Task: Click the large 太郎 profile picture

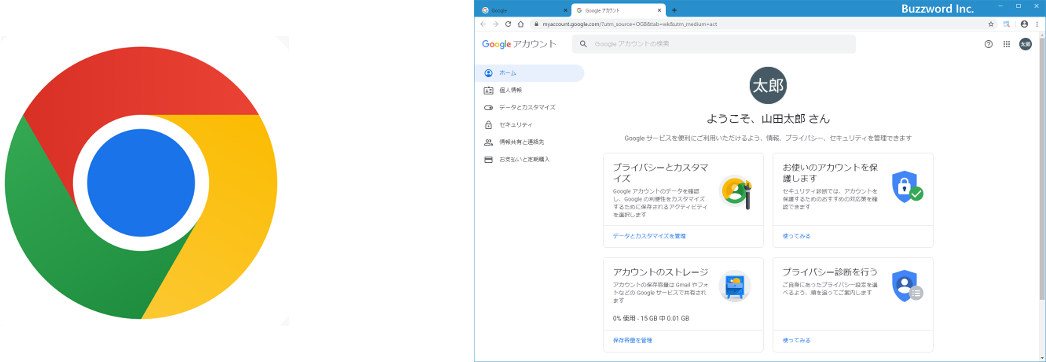Action: pyautogui.click(x=768, y=85)
